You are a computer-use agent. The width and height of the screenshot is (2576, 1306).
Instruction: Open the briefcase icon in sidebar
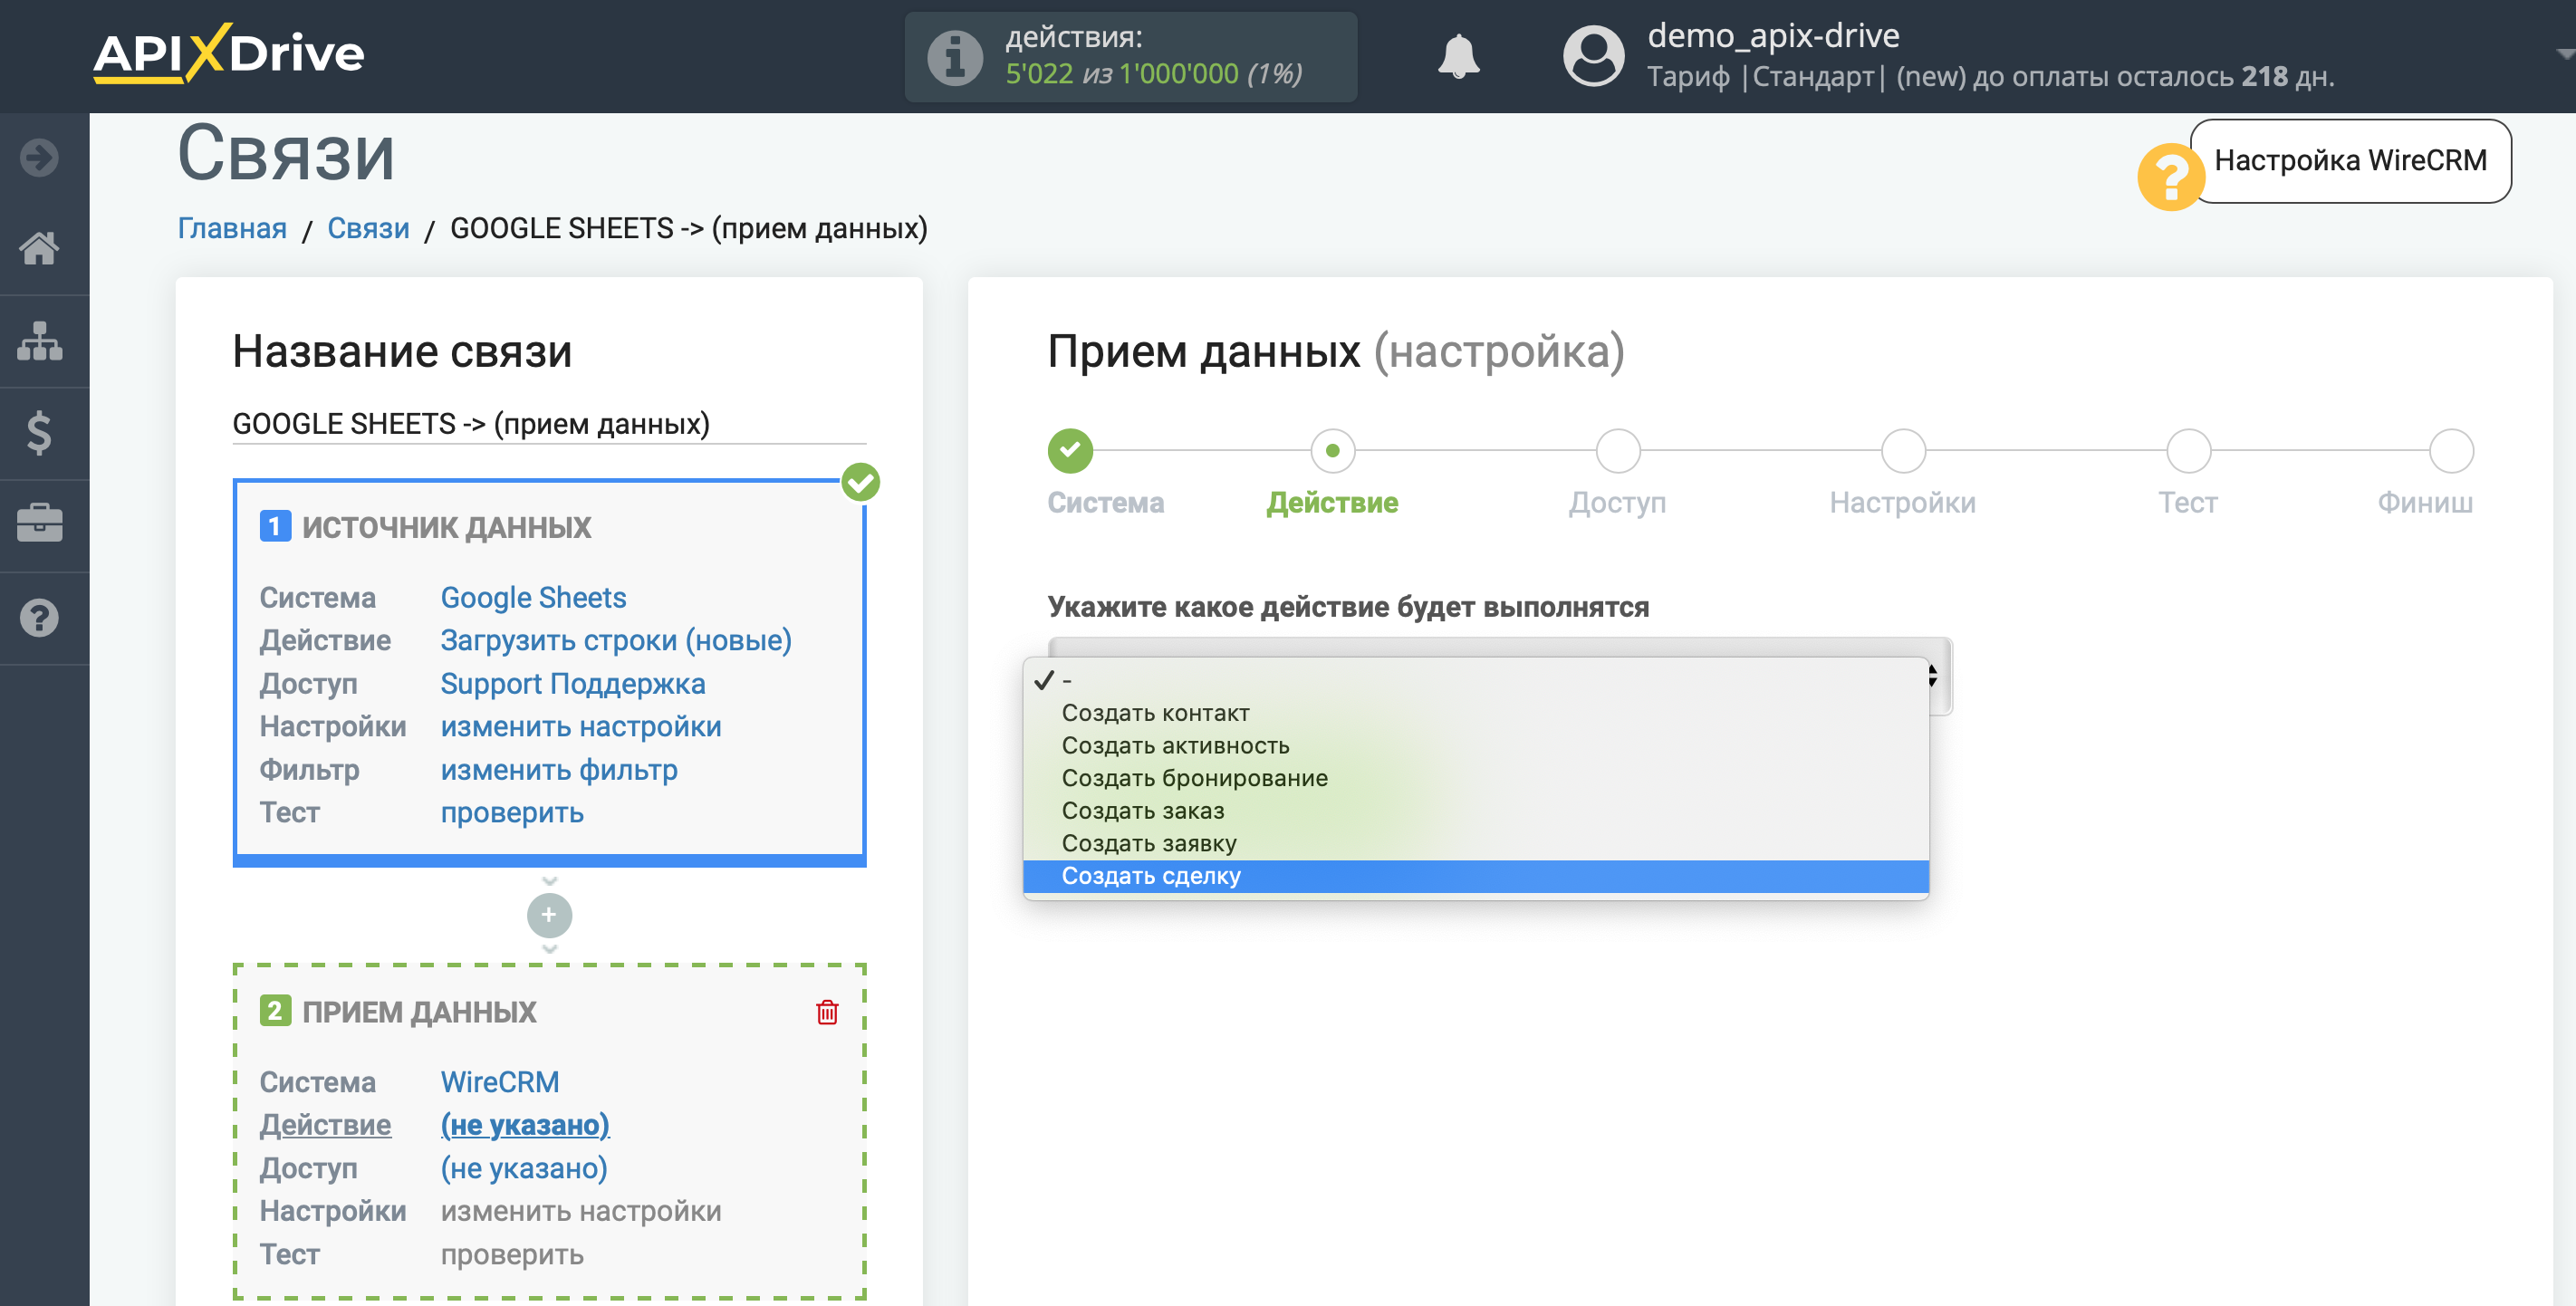click(40, 524)
